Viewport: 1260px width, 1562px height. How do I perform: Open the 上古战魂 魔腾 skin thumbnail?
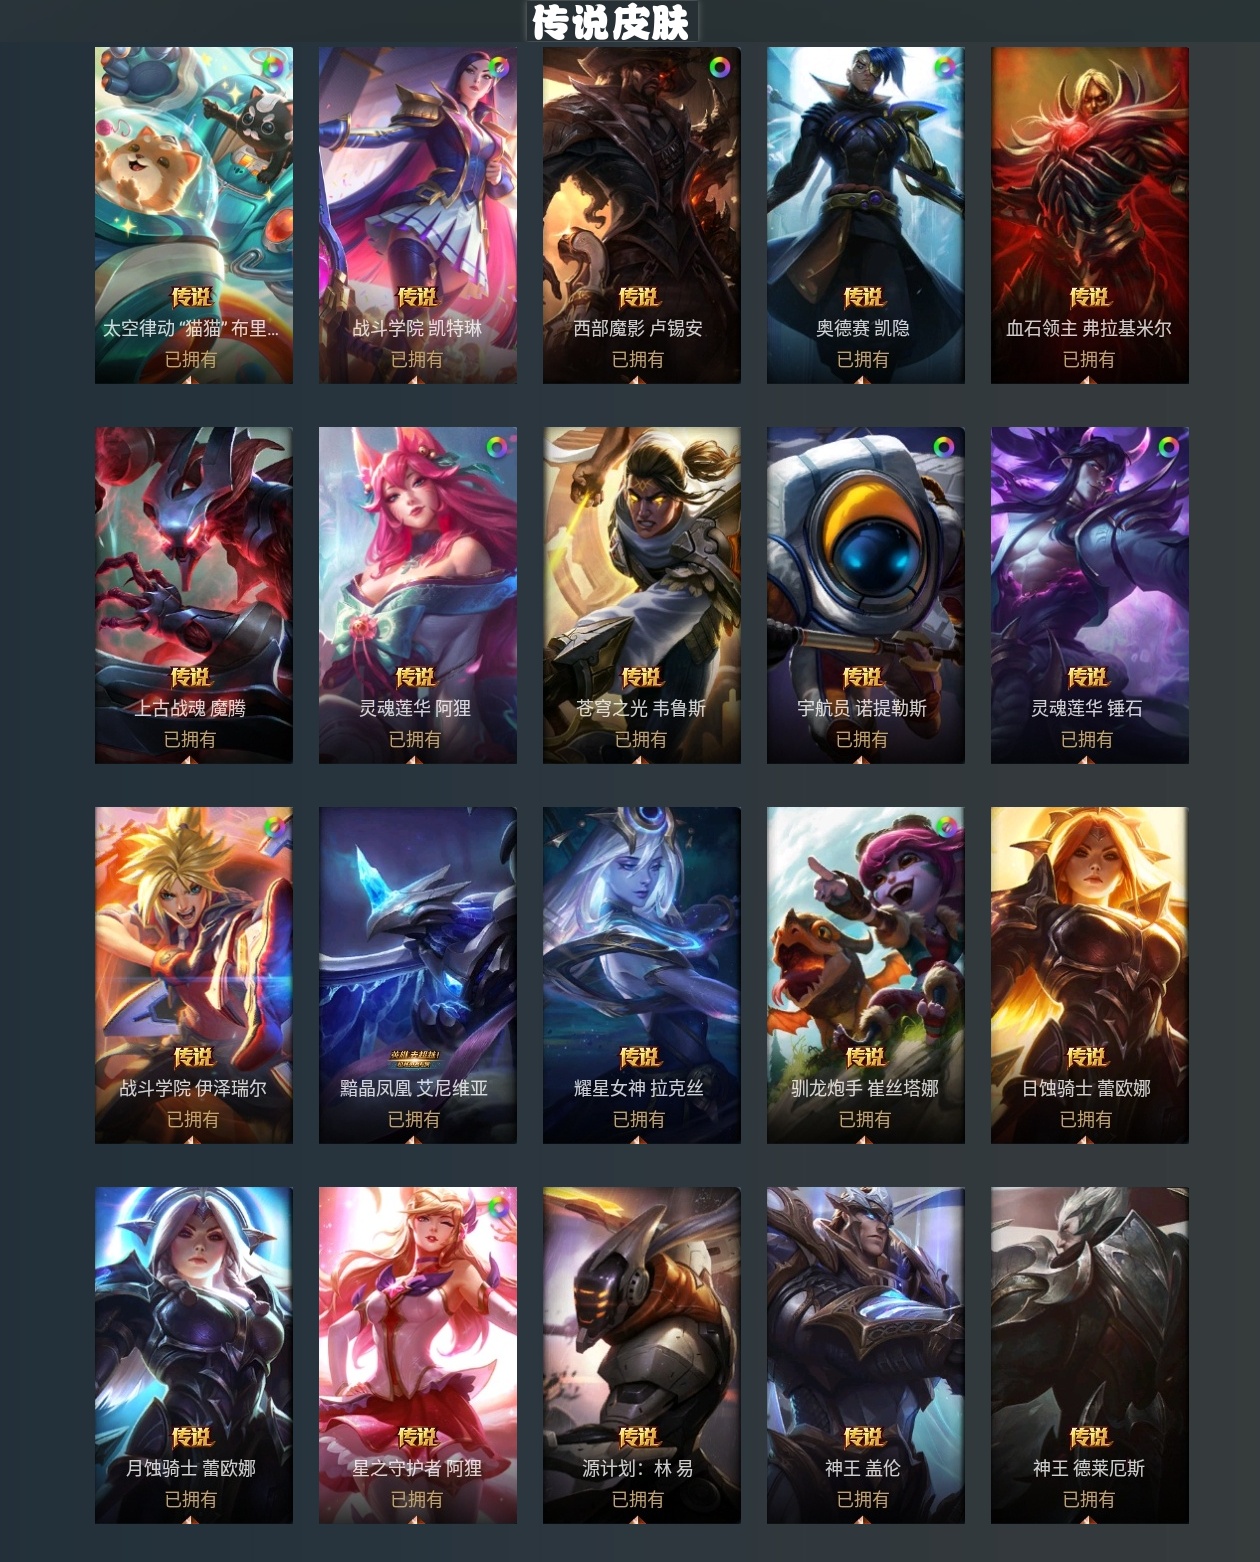pos(194,595)
